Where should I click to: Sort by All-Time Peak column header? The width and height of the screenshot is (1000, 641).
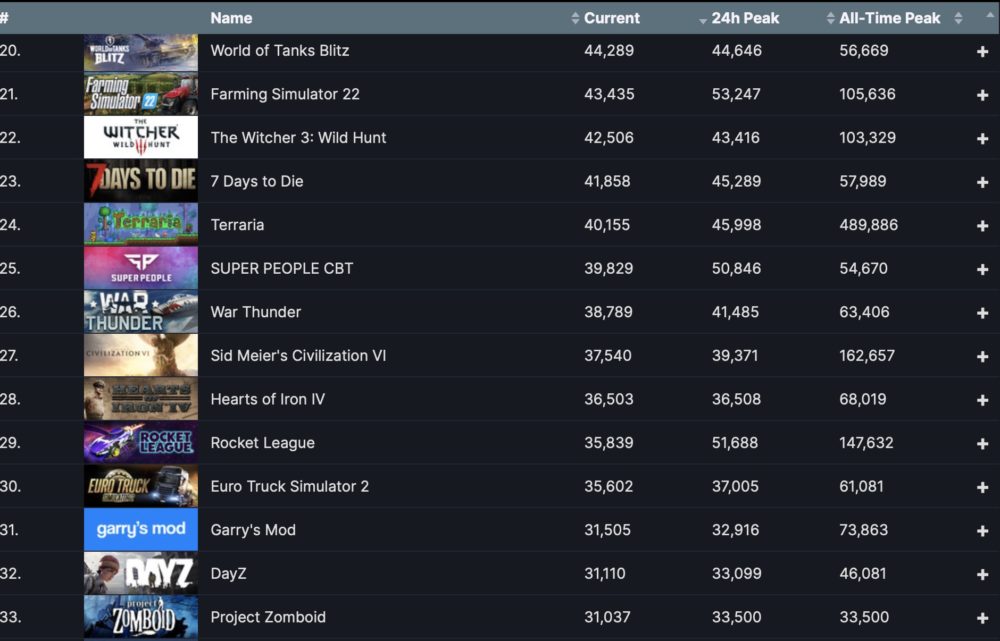tap(890, 18)
